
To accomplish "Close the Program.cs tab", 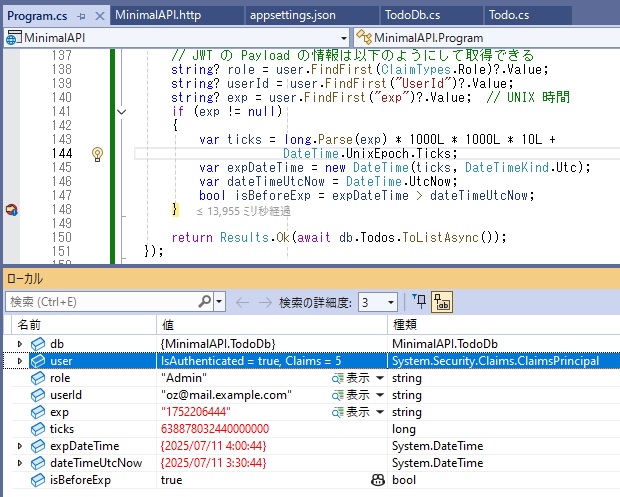I will 100,16.
